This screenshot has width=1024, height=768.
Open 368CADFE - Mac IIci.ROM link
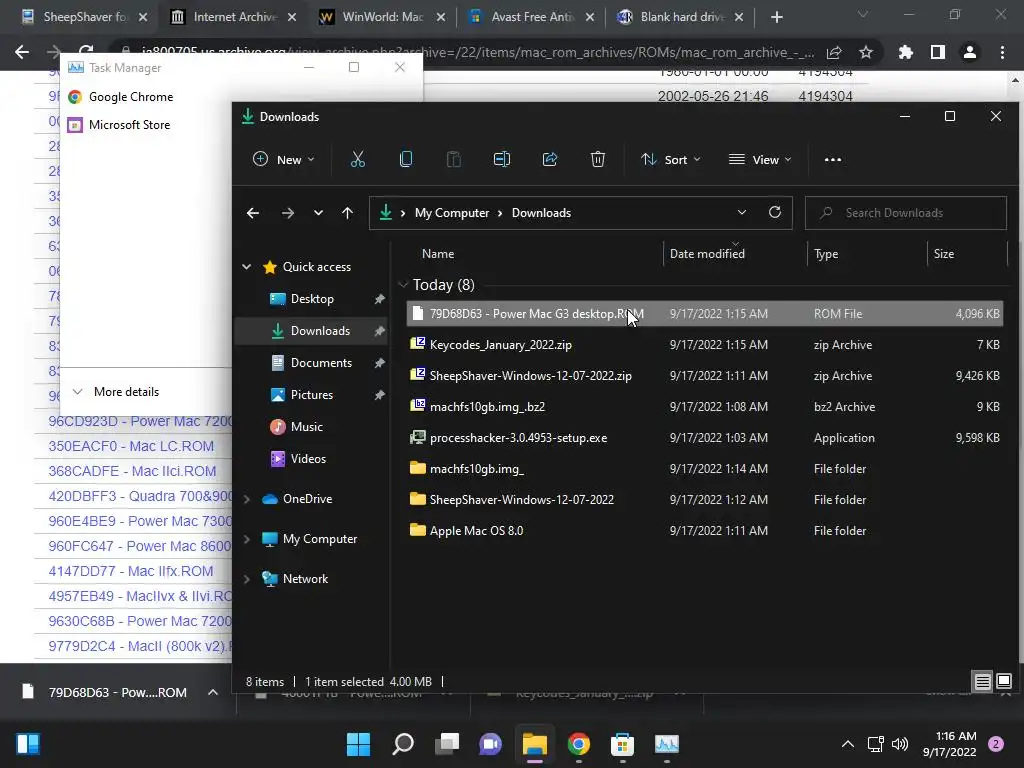[132, 471]
